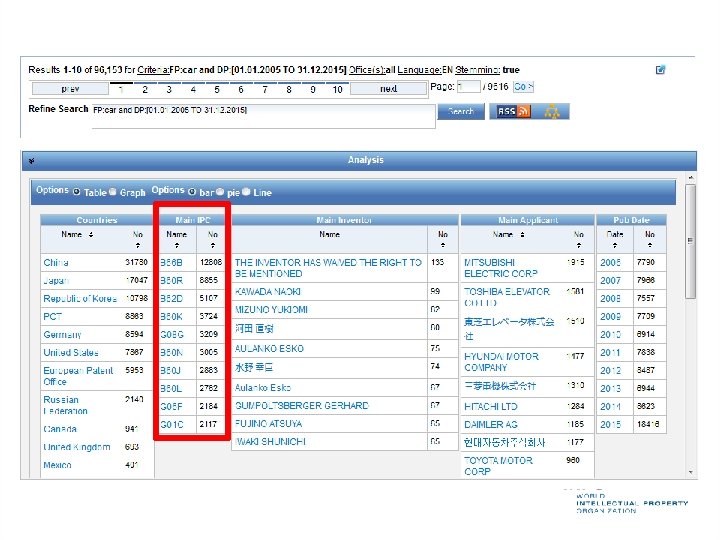Collapse the Analysis panel with the chevron
Image resolution: width=720 pixels, height=540 pixels.
coord(32,161)
